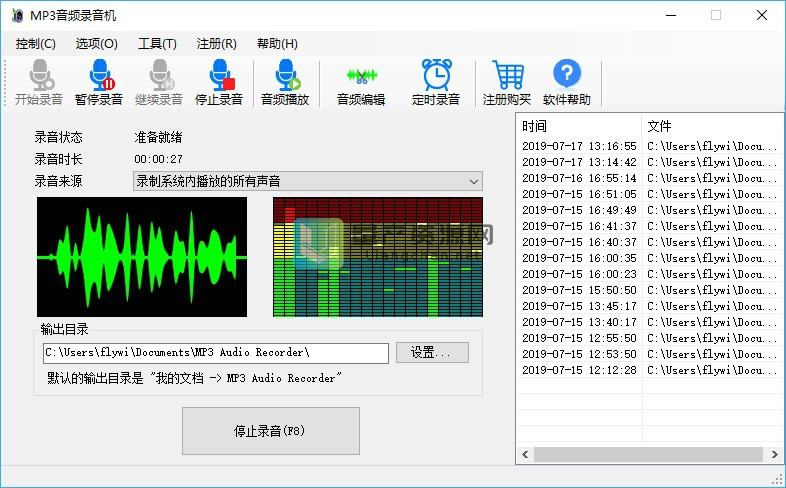Select the recording 2019-07-15 16:00:35
Screen dimensions: 786x488
tap(650, 259)
